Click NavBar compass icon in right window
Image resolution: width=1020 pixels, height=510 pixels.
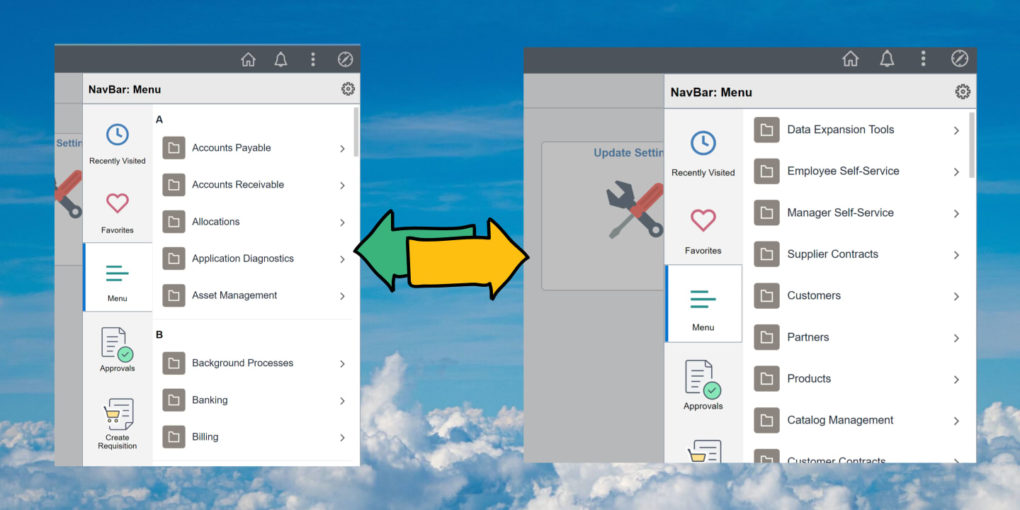coord(960,59)
